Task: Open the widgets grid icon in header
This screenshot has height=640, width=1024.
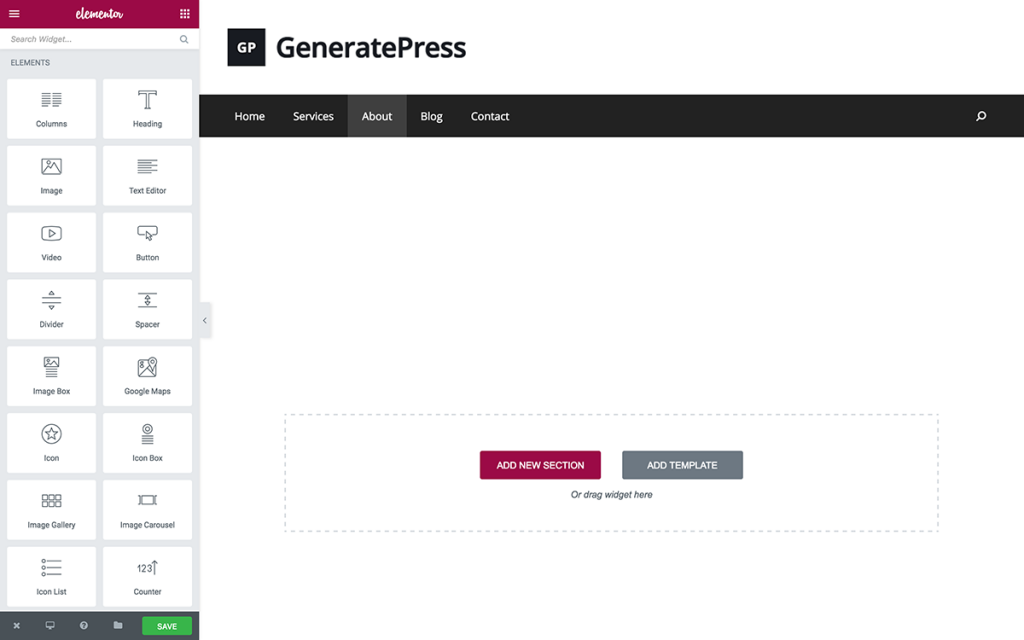Action: 185,14
